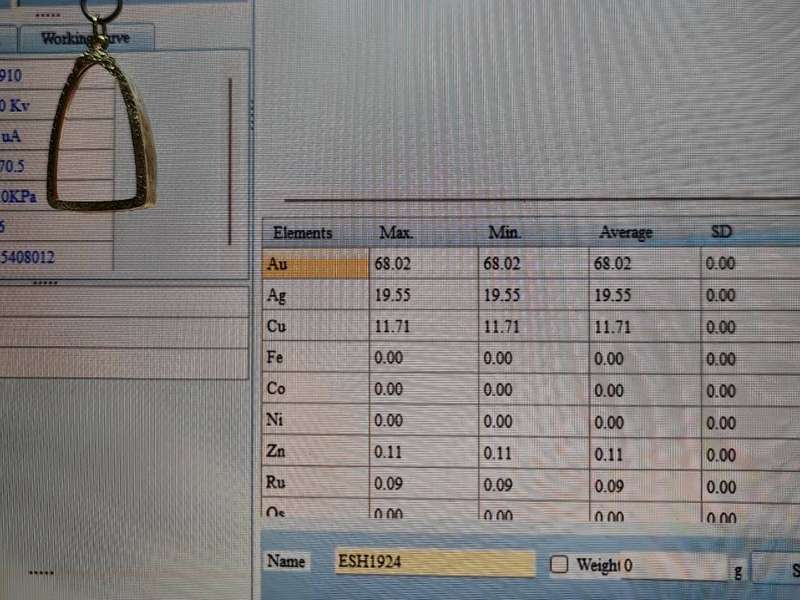Sort by the Max. column header
The image size is (800, 600).
coord(397,233)
